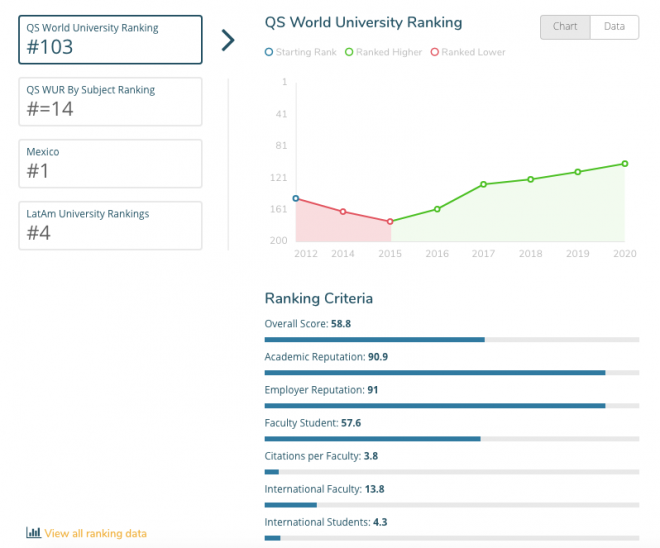Image resolution: width=660 pixels, height=548 pixels.
Task: Click the Employer Reputation progress bar
Action: click(452, 406)
